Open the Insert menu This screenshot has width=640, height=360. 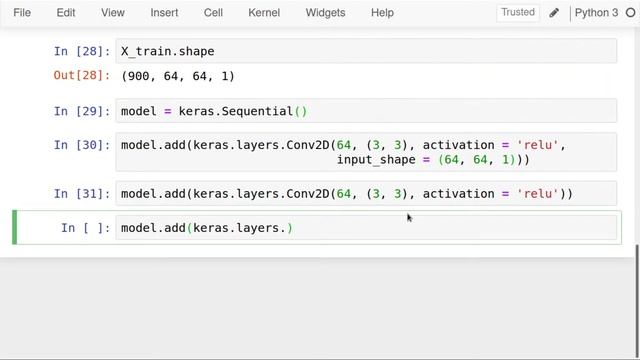click(x=164, y=13)
